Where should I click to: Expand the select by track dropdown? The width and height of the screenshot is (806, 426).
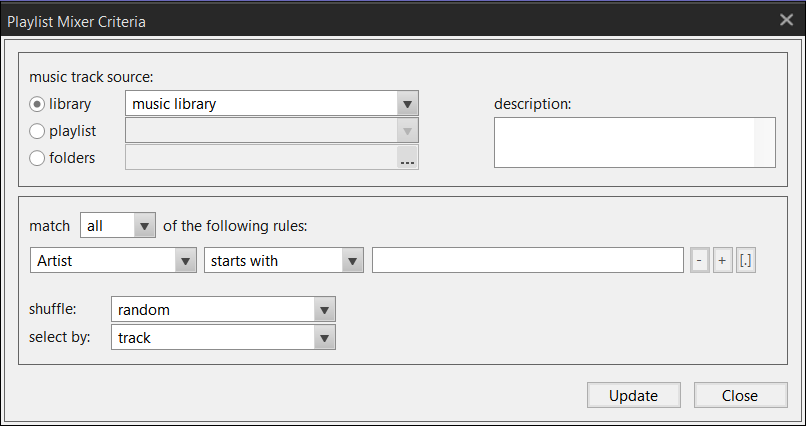[x=323, y=338]
